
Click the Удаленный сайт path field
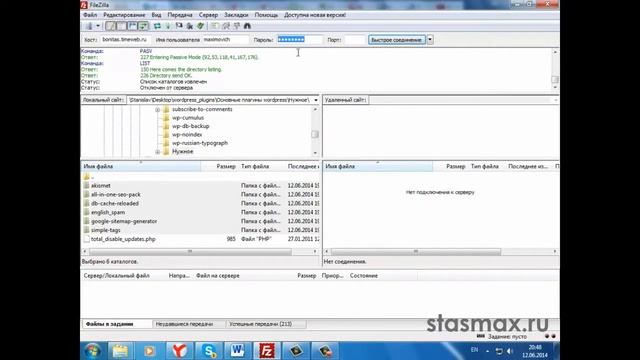tap(463, 100)
